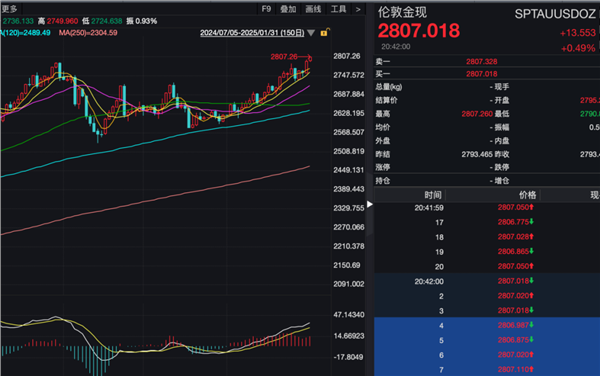
Task: Click the white panel collapse arrow
Action: (370, 204)
